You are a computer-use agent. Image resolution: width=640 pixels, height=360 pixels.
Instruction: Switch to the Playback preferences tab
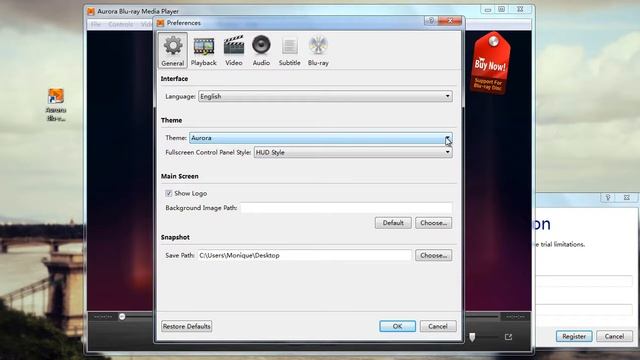tap(204, 51)
